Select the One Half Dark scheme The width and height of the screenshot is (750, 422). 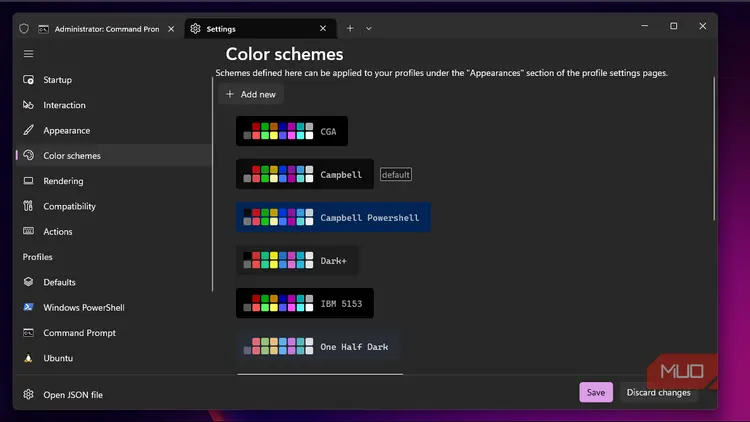pyautogui.click(x=318, y=346)
